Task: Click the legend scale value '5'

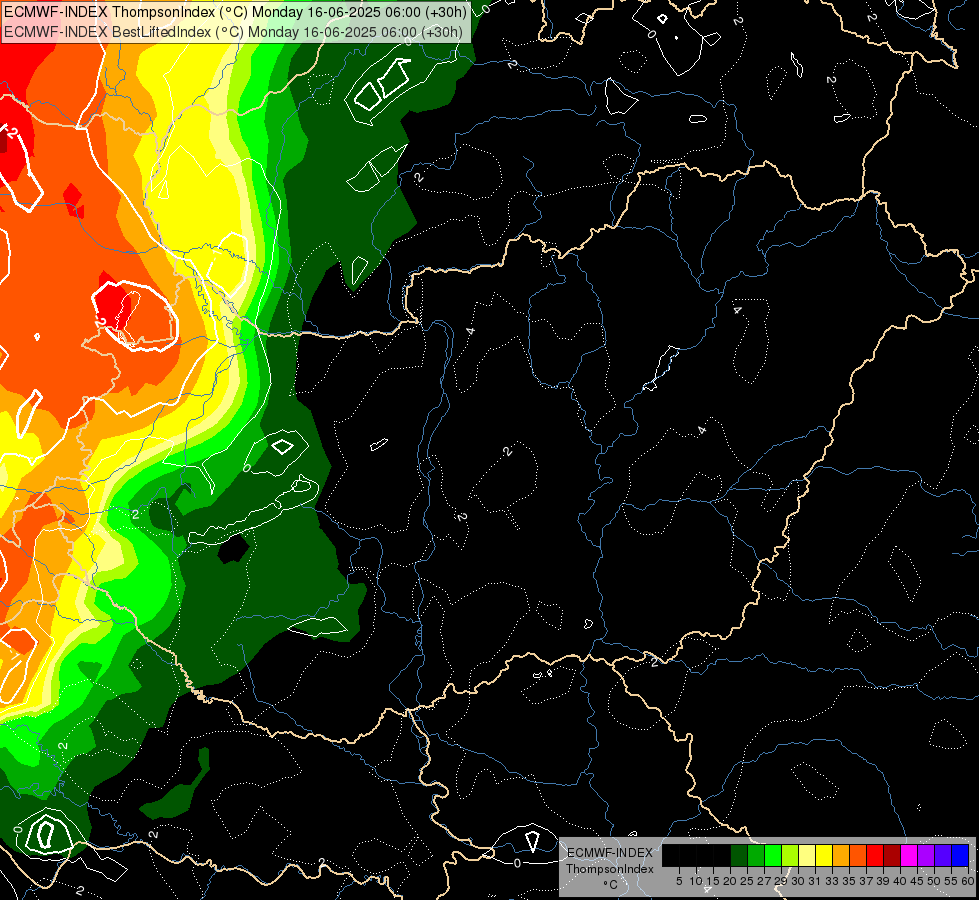Action: pos(679,881)
